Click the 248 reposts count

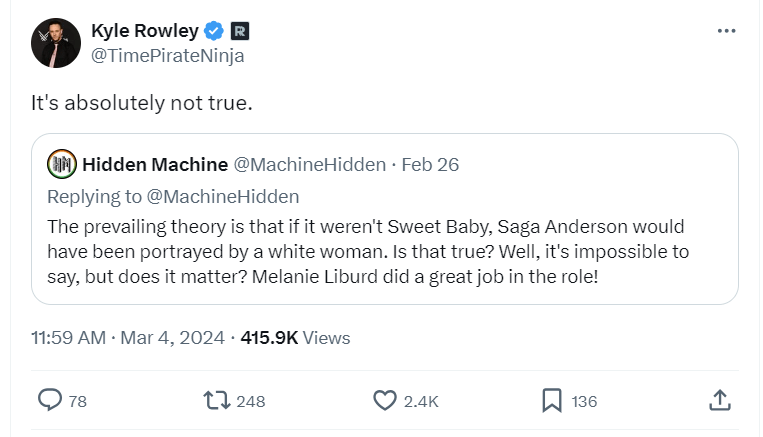(251, 401)
